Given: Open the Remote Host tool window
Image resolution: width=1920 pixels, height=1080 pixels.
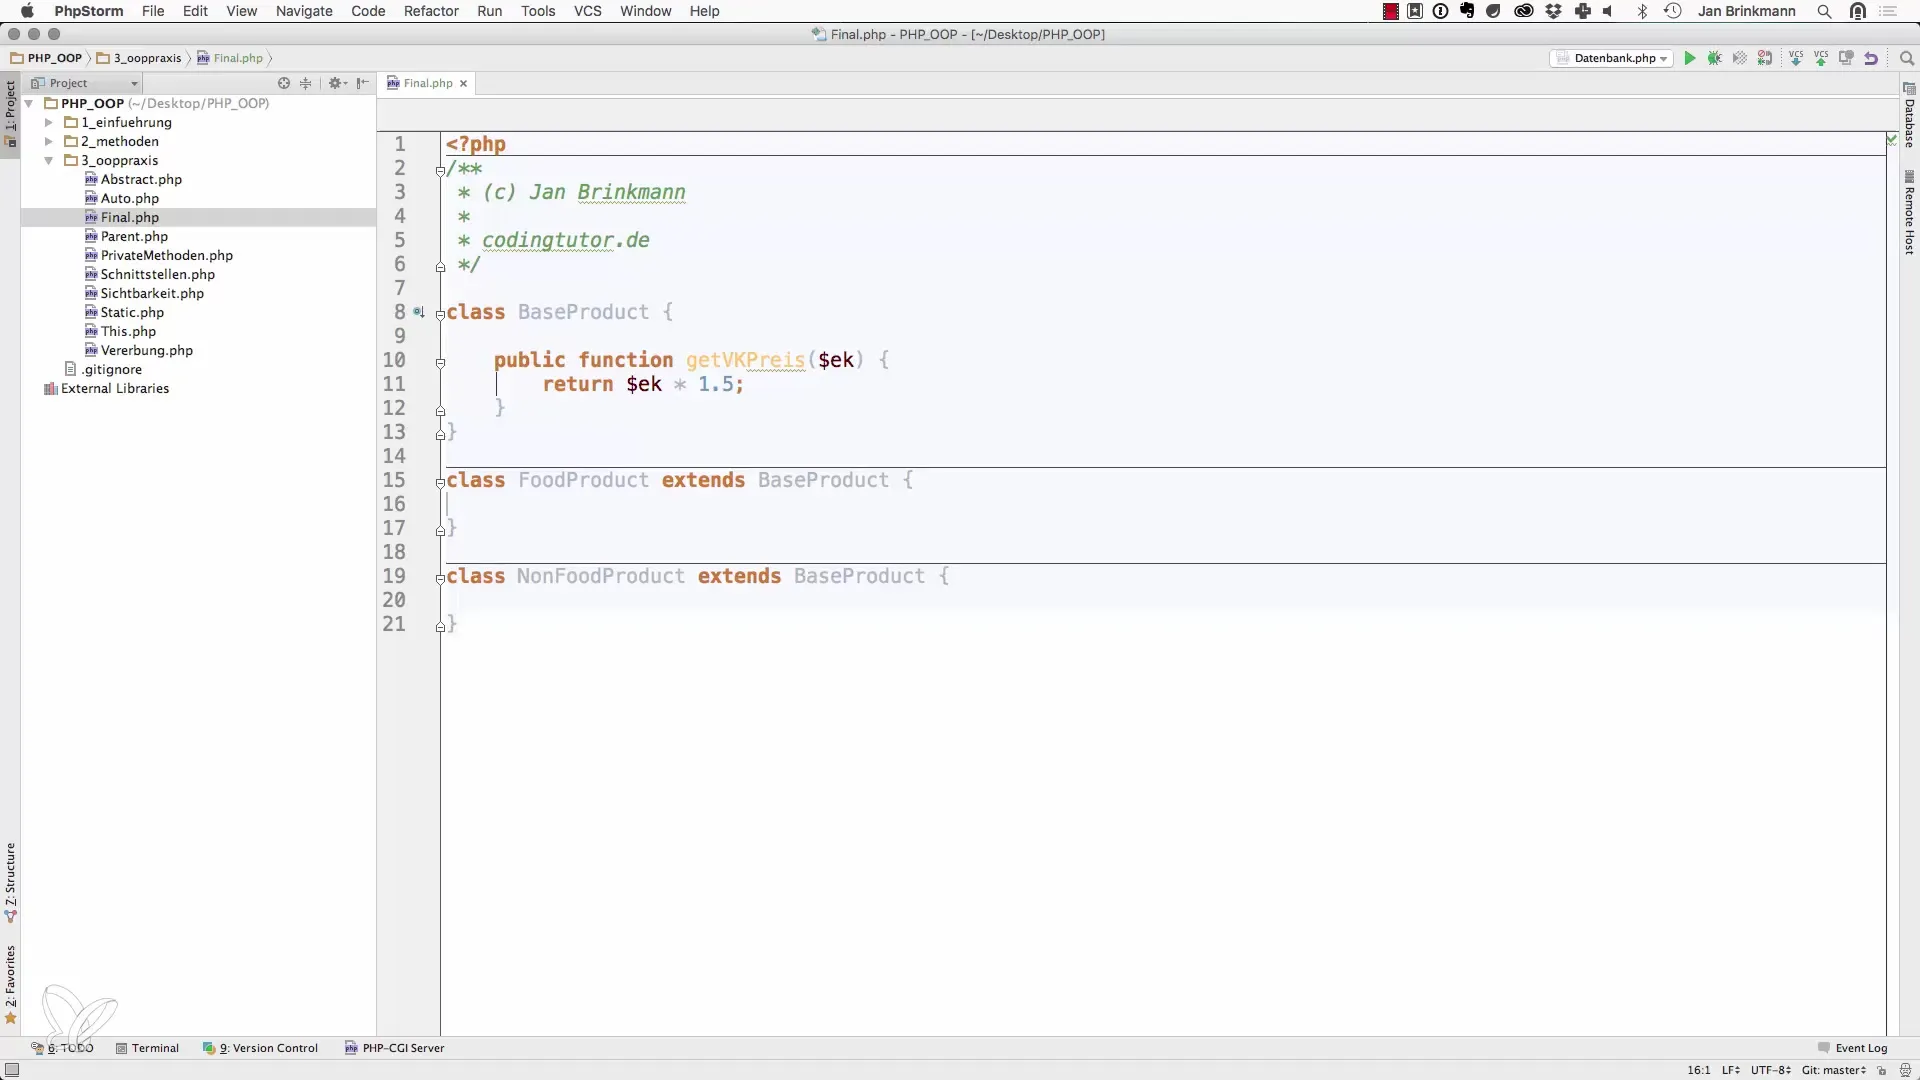Looking at the screenshot, I should pyautogui.click(x=1909, y=213).
